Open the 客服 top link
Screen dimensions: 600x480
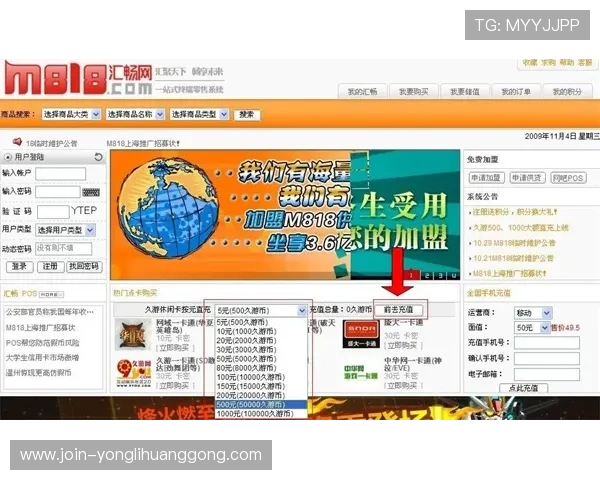pos(585,63)
